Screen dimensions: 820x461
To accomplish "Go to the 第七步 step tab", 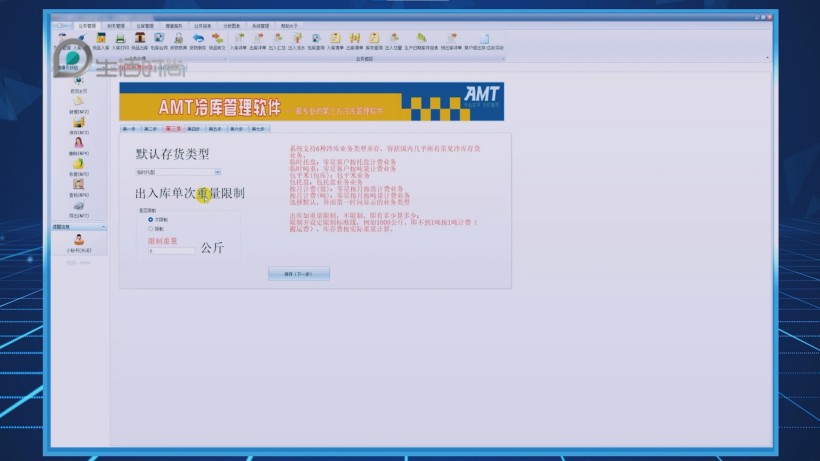I will [258, 129].
